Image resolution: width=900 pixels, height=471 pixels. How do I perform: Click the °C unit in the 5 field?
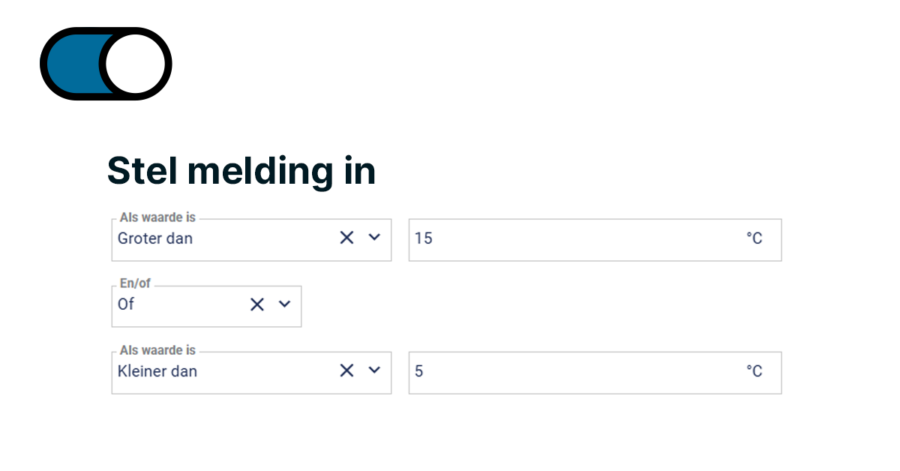pyautogui.click(x=754, y=371)
